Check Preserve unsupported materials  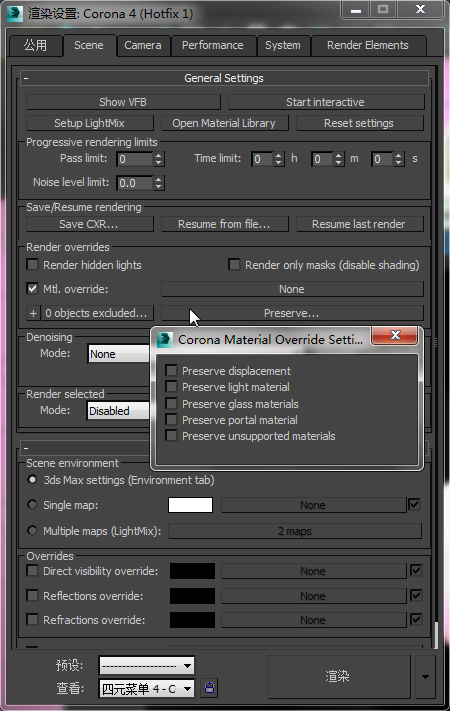171,436
